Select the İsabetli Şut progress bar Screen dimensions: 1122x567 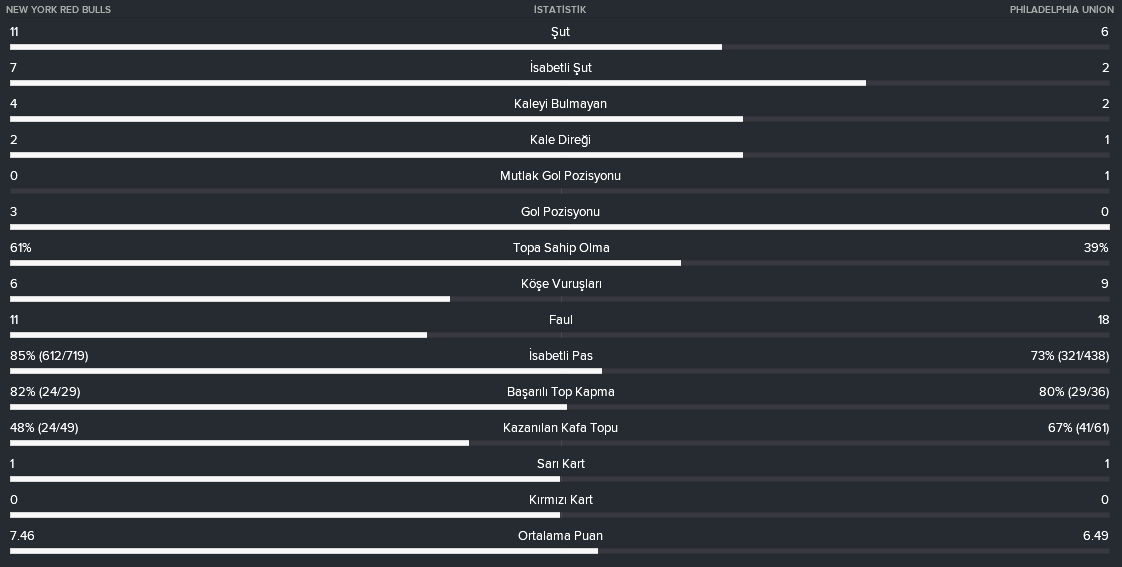(560, 83)
